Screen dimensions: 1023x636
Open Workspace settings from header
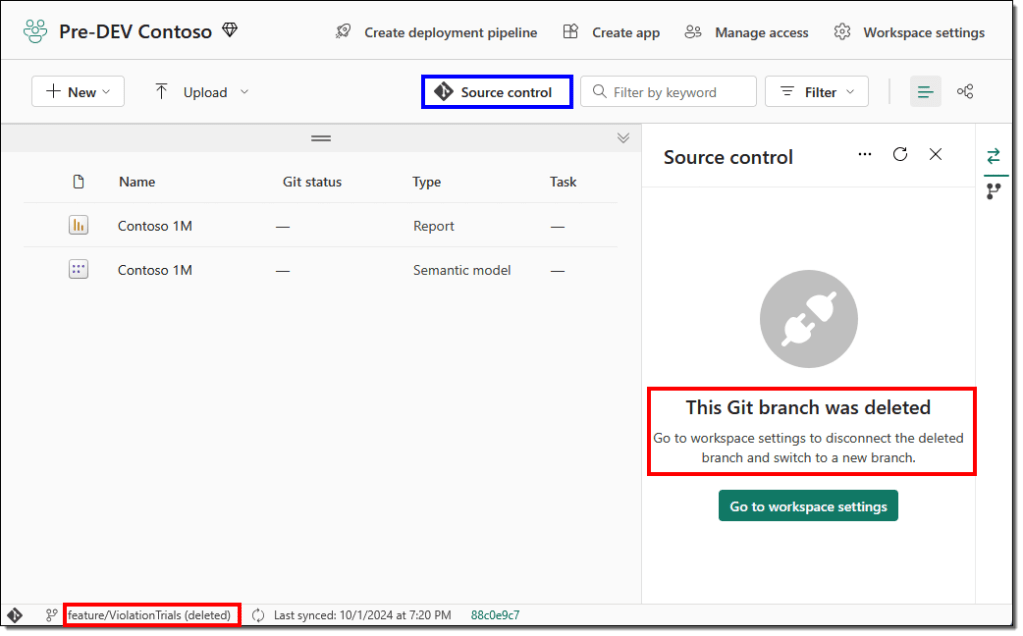[909, 32]
